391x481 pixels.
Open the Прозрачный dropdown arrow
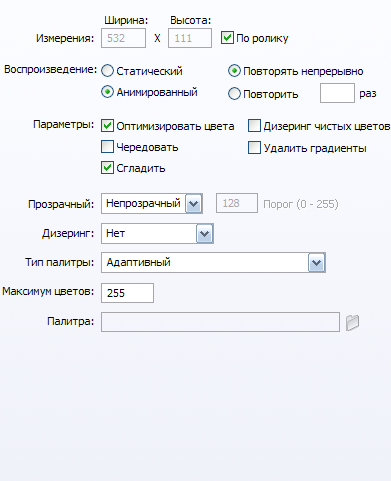194,203
